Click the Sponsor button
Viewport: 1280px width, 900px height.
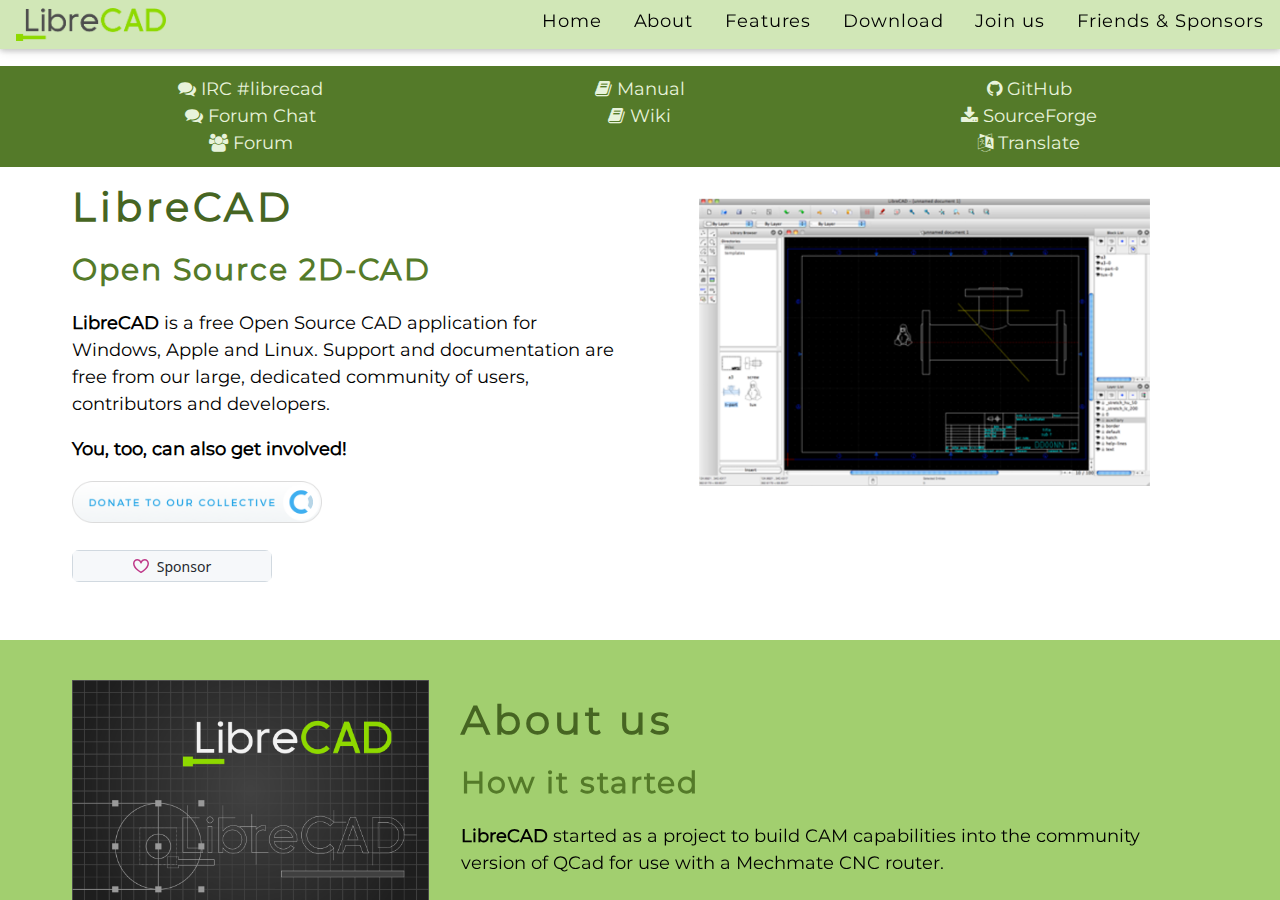pos(172,566)
